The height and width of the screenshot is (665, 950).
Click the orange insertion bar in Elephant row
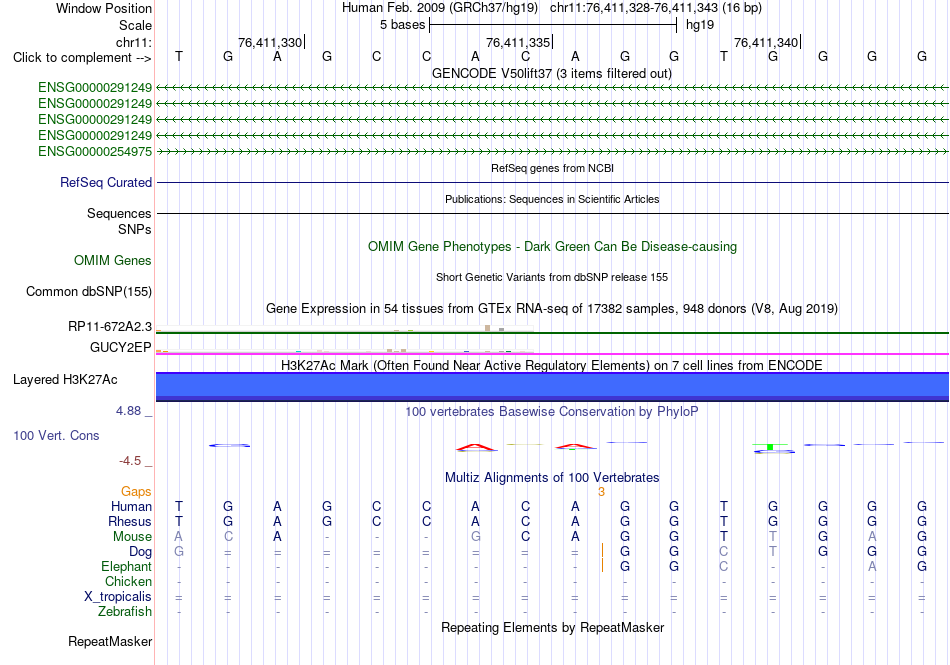click(x=602, y=565)
